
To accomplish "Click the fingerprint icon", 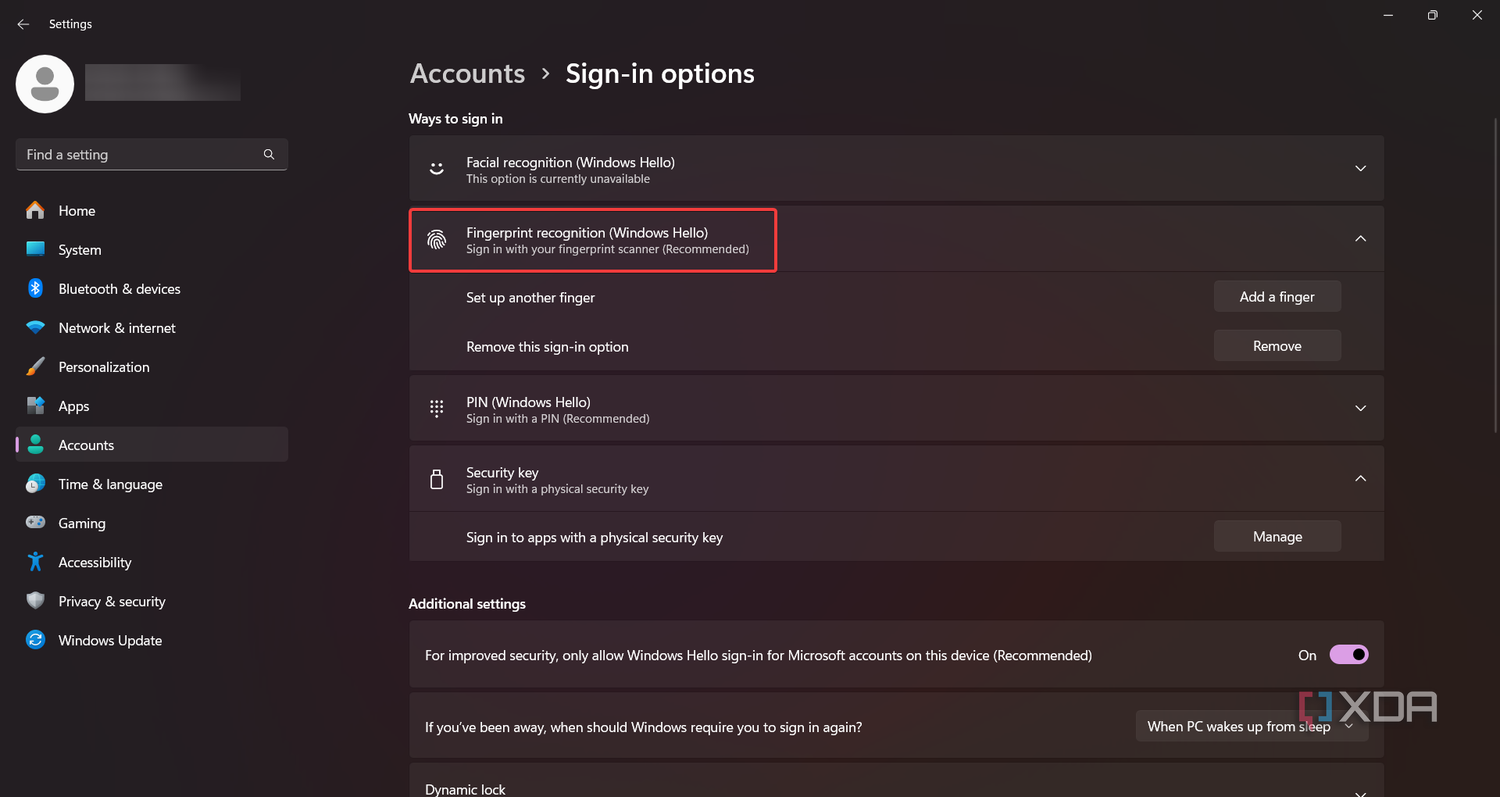I will click(x=437, y=240).
